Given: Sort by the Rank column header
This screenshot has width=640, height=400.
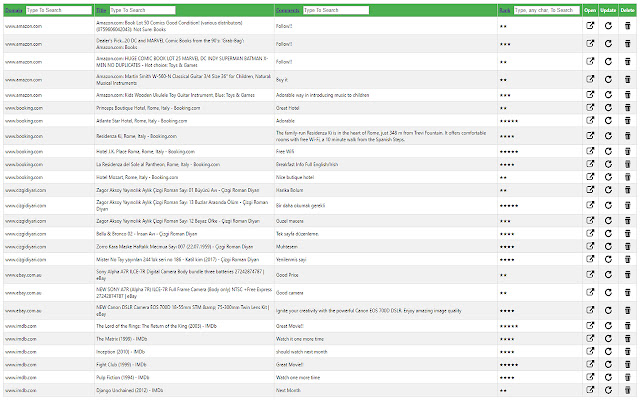Looking at the screenshot, I should (x=505, y=10).
